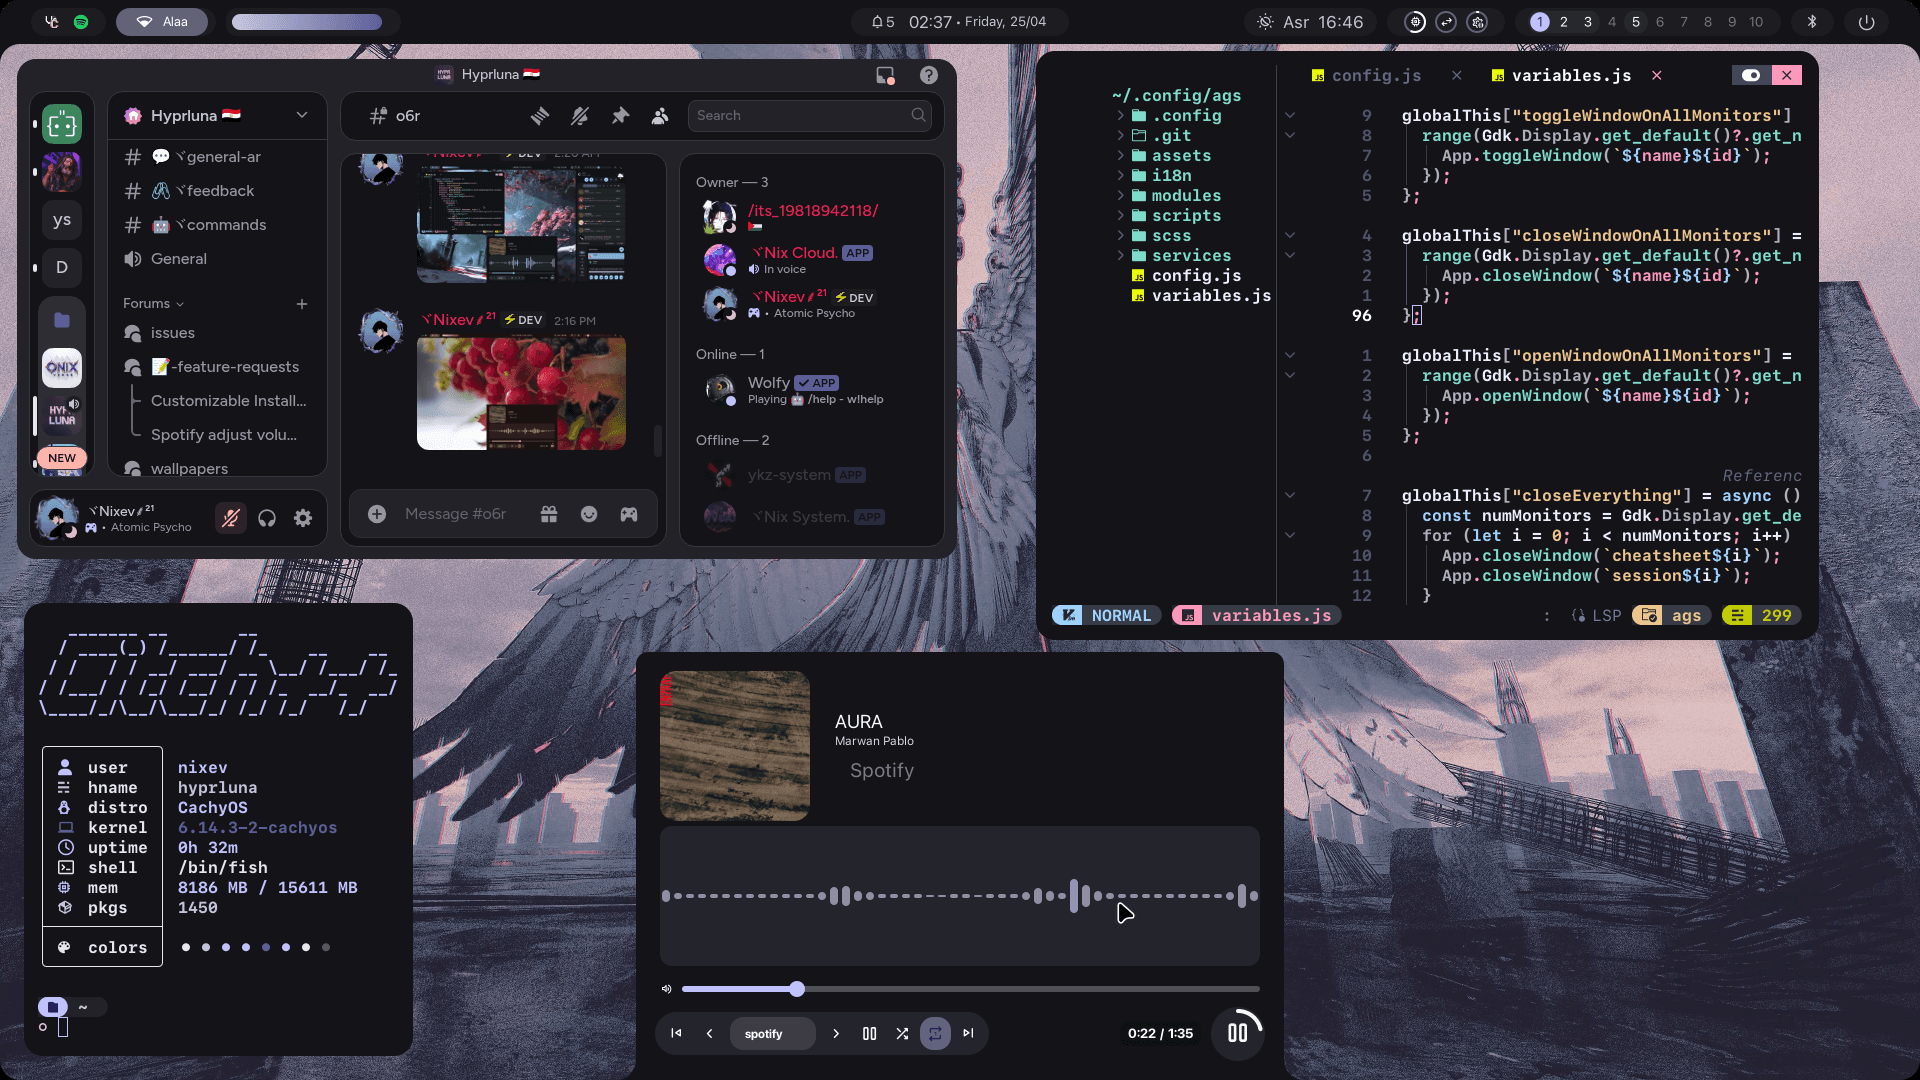Collapse the Forums category chevron

point(180,304)
